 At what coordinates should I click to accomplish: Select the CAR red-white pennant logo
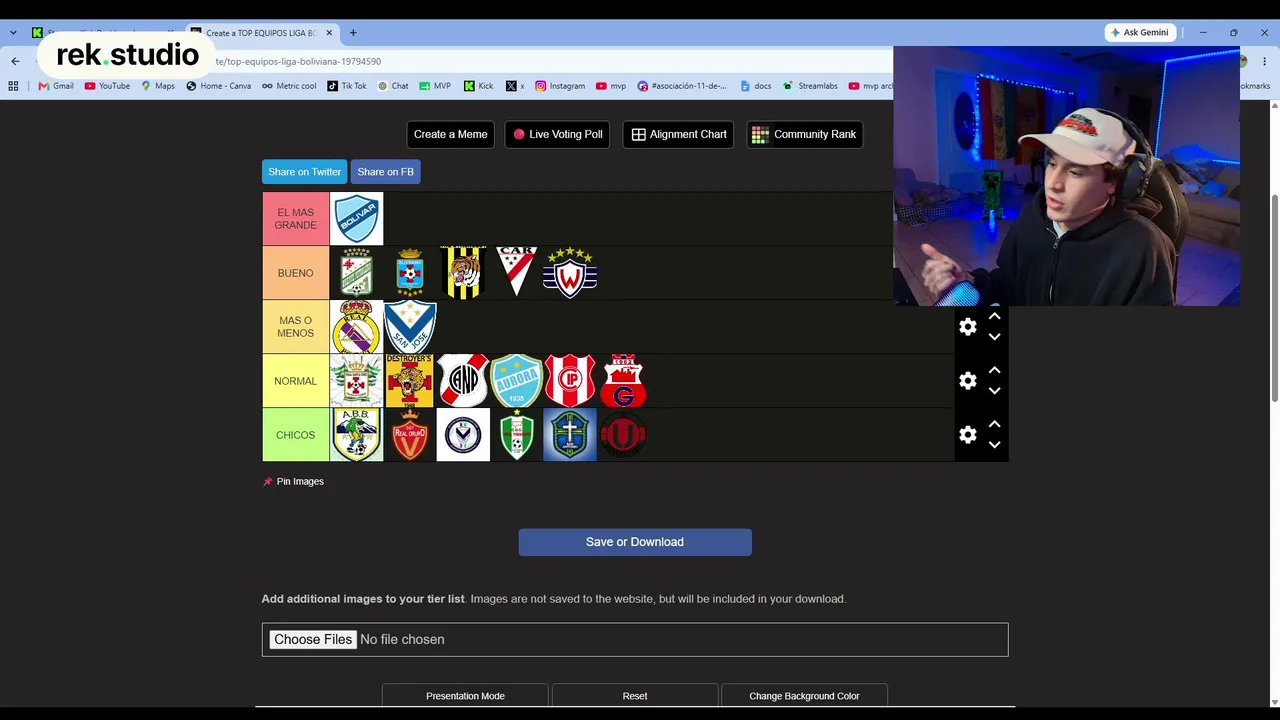pos(517,273)
